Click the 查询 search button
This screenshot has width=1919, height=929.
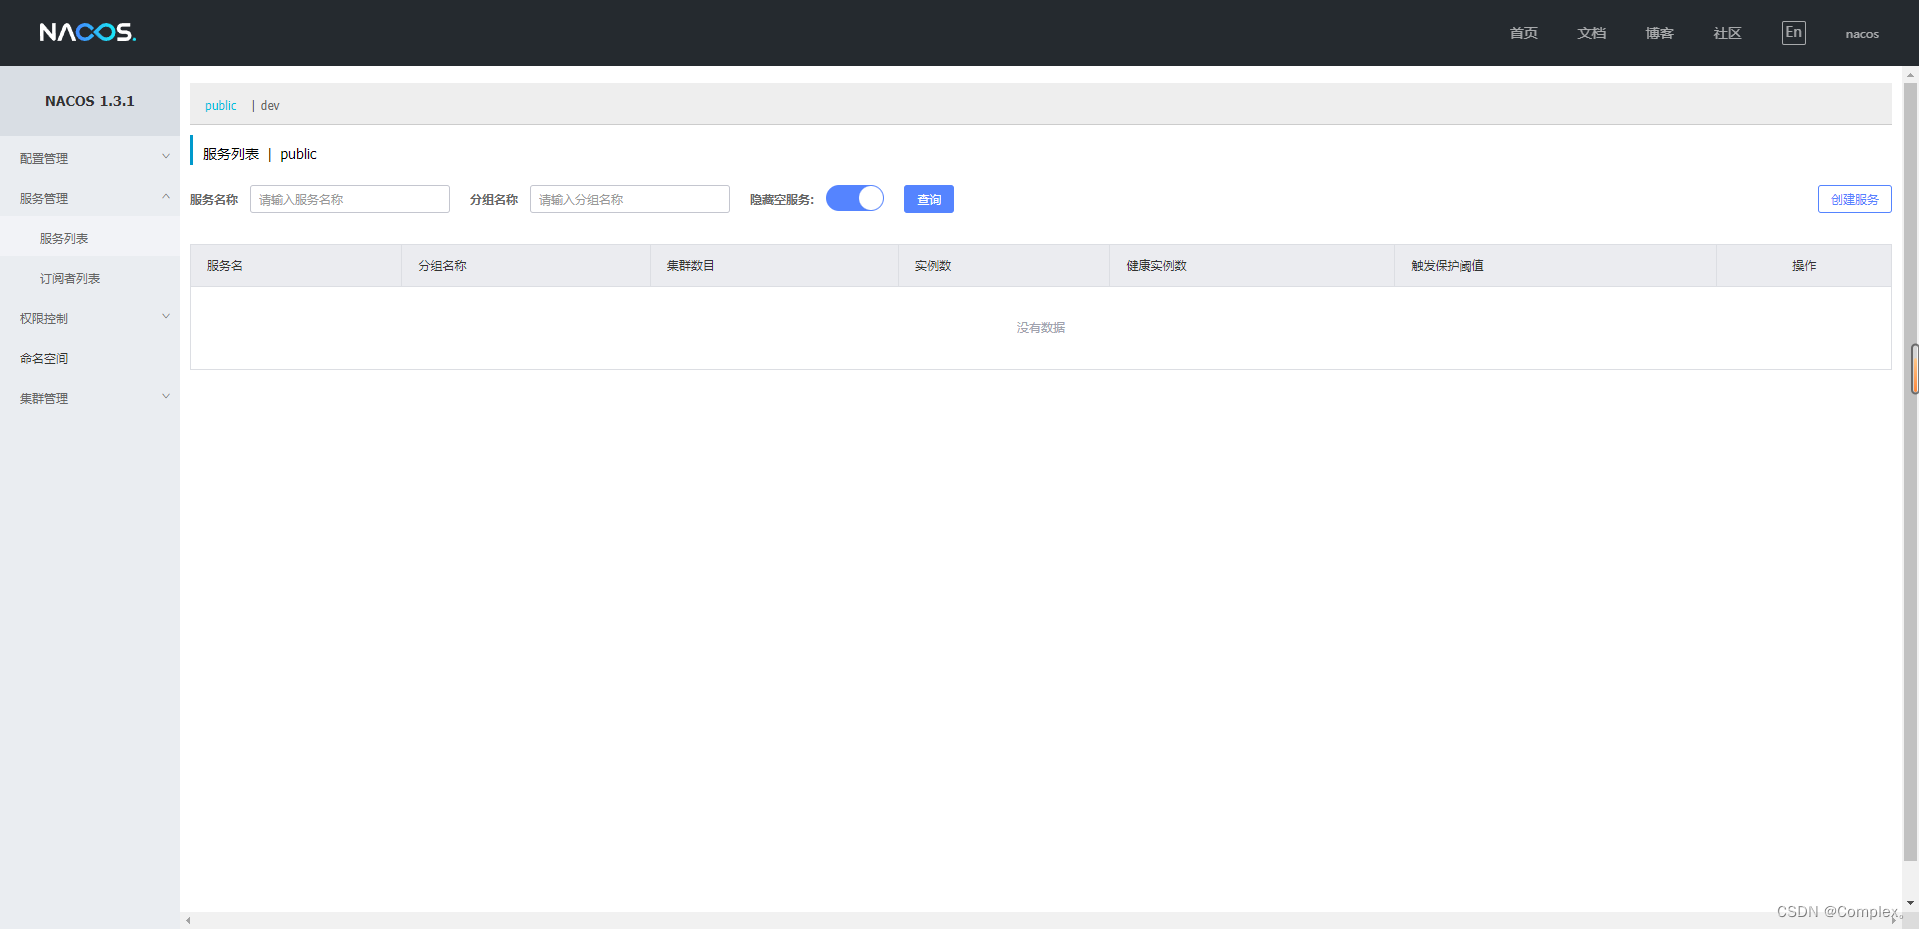click(x=928, y=198)
